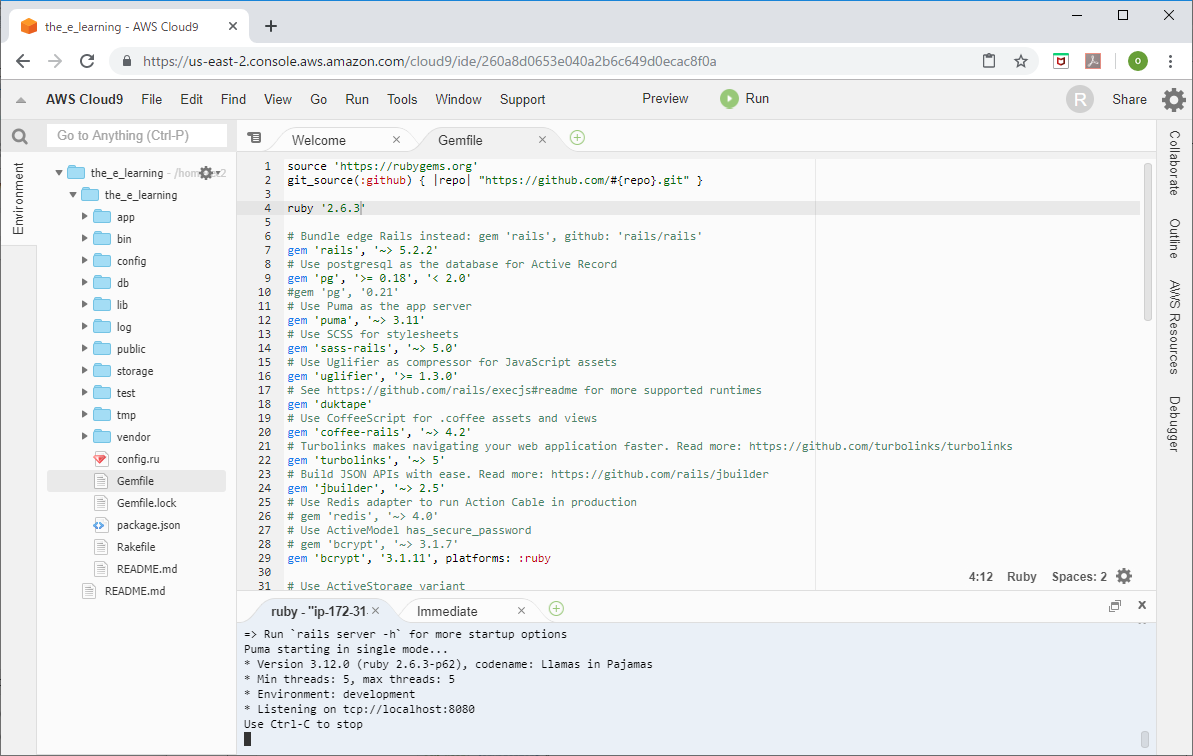Open a new browser tab
The image size is (1193, 756).
pos(271,27)
